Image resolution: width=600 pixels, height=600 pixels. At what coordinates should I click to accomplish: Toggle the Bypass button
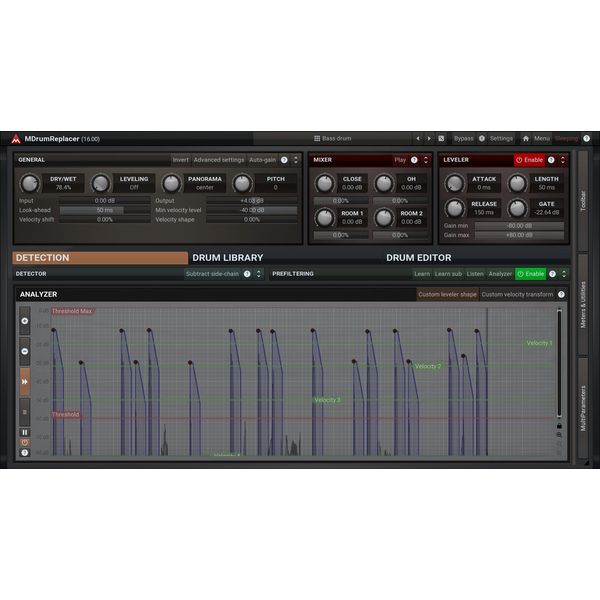click(x=463, y=139)
